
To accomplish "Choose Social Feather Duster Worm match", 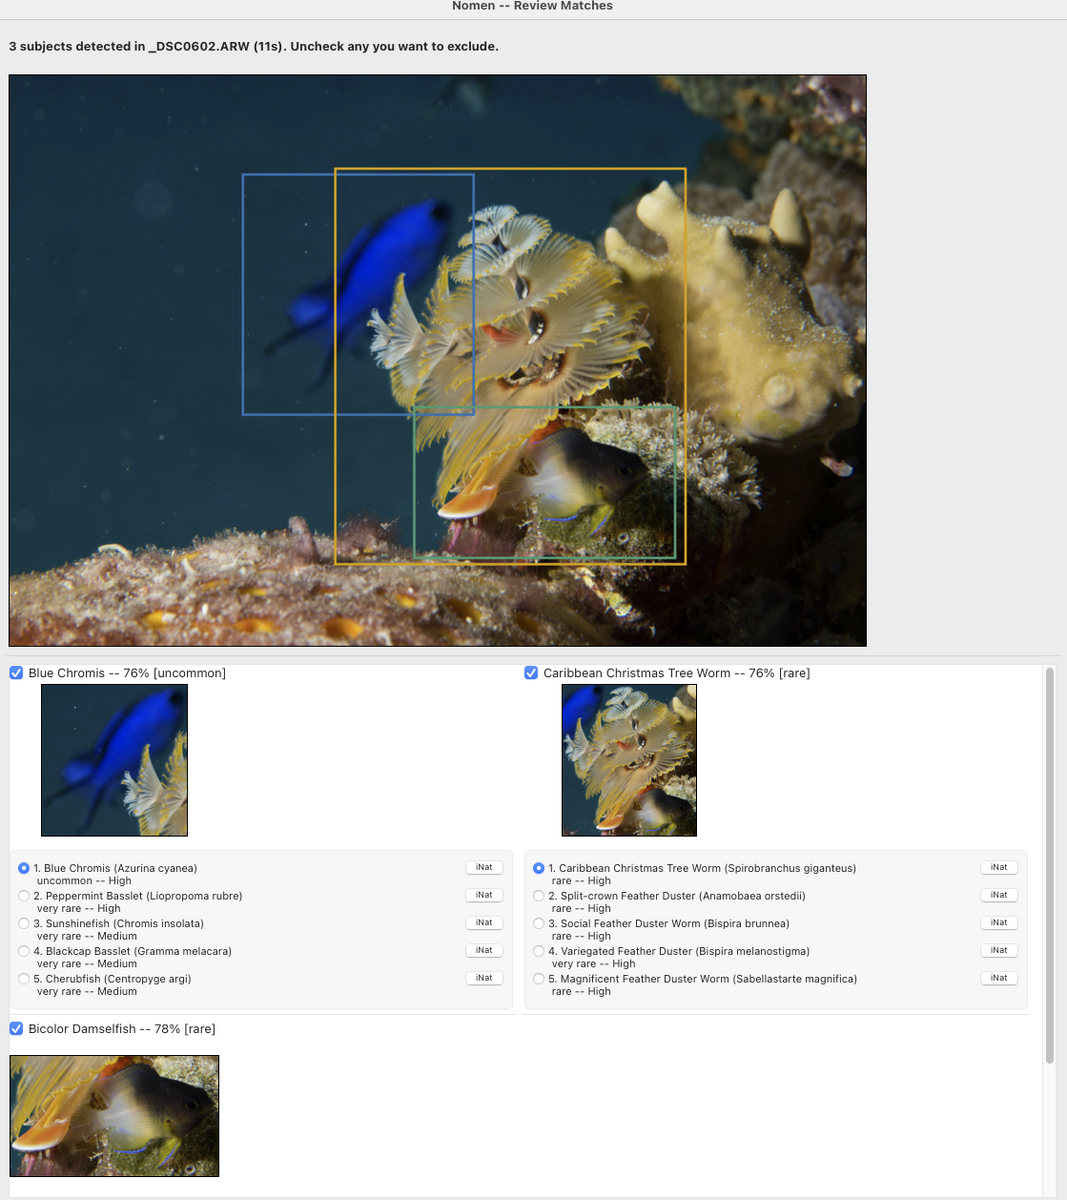I will [539, 924].
